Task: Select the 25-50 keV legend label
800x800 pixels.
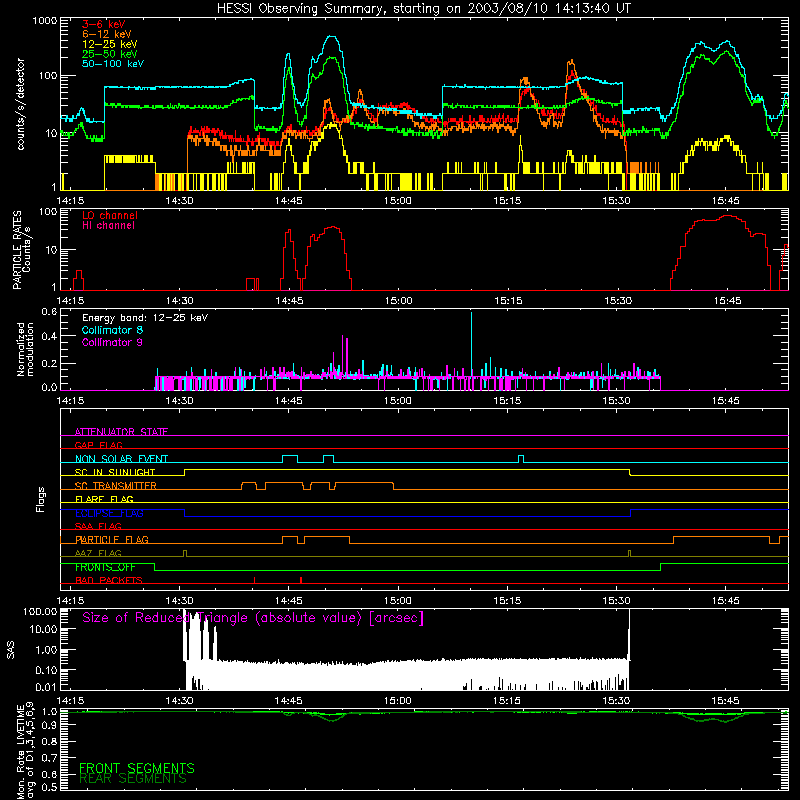Action: [x=110, y=54]
